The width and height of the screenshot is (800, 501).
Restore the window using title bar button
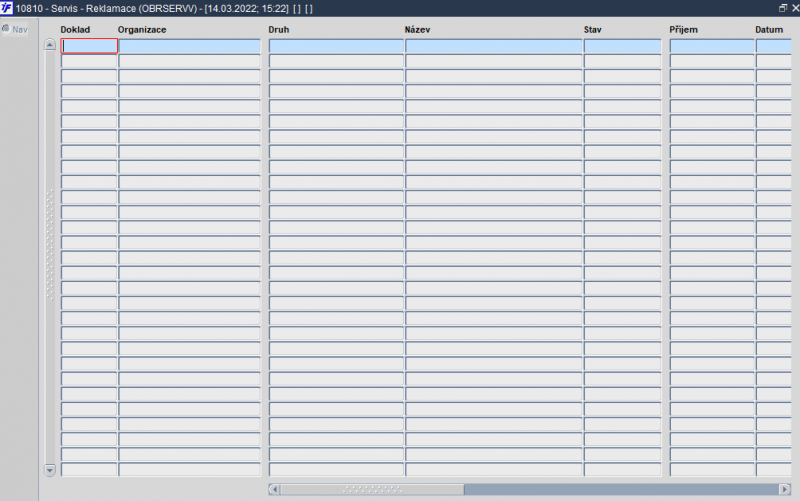pos(783,8)
